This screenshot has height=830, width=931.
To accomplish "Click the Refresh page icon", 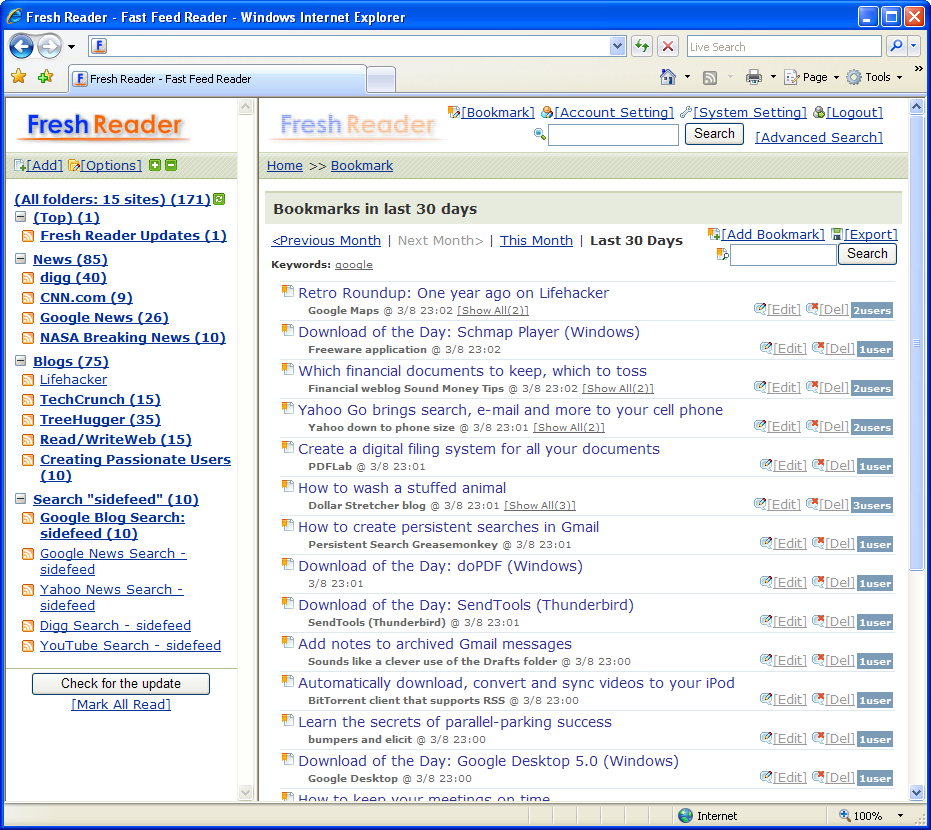I will pos(641,46).
